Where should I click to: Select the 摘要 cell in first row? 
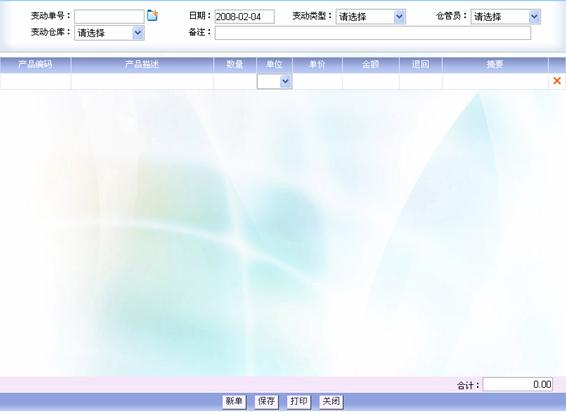point(495,82)
